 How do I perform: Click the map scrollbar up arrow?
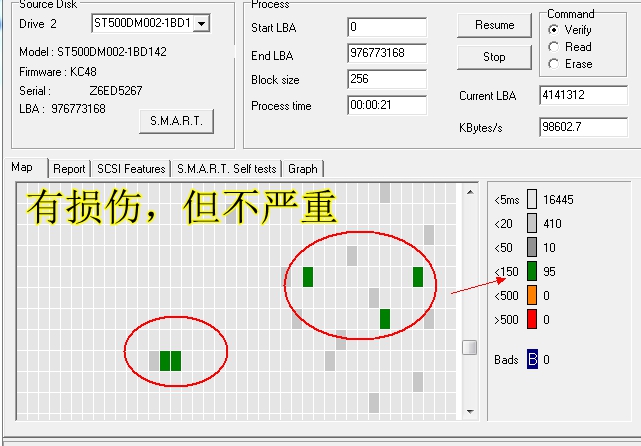point(470,192)
